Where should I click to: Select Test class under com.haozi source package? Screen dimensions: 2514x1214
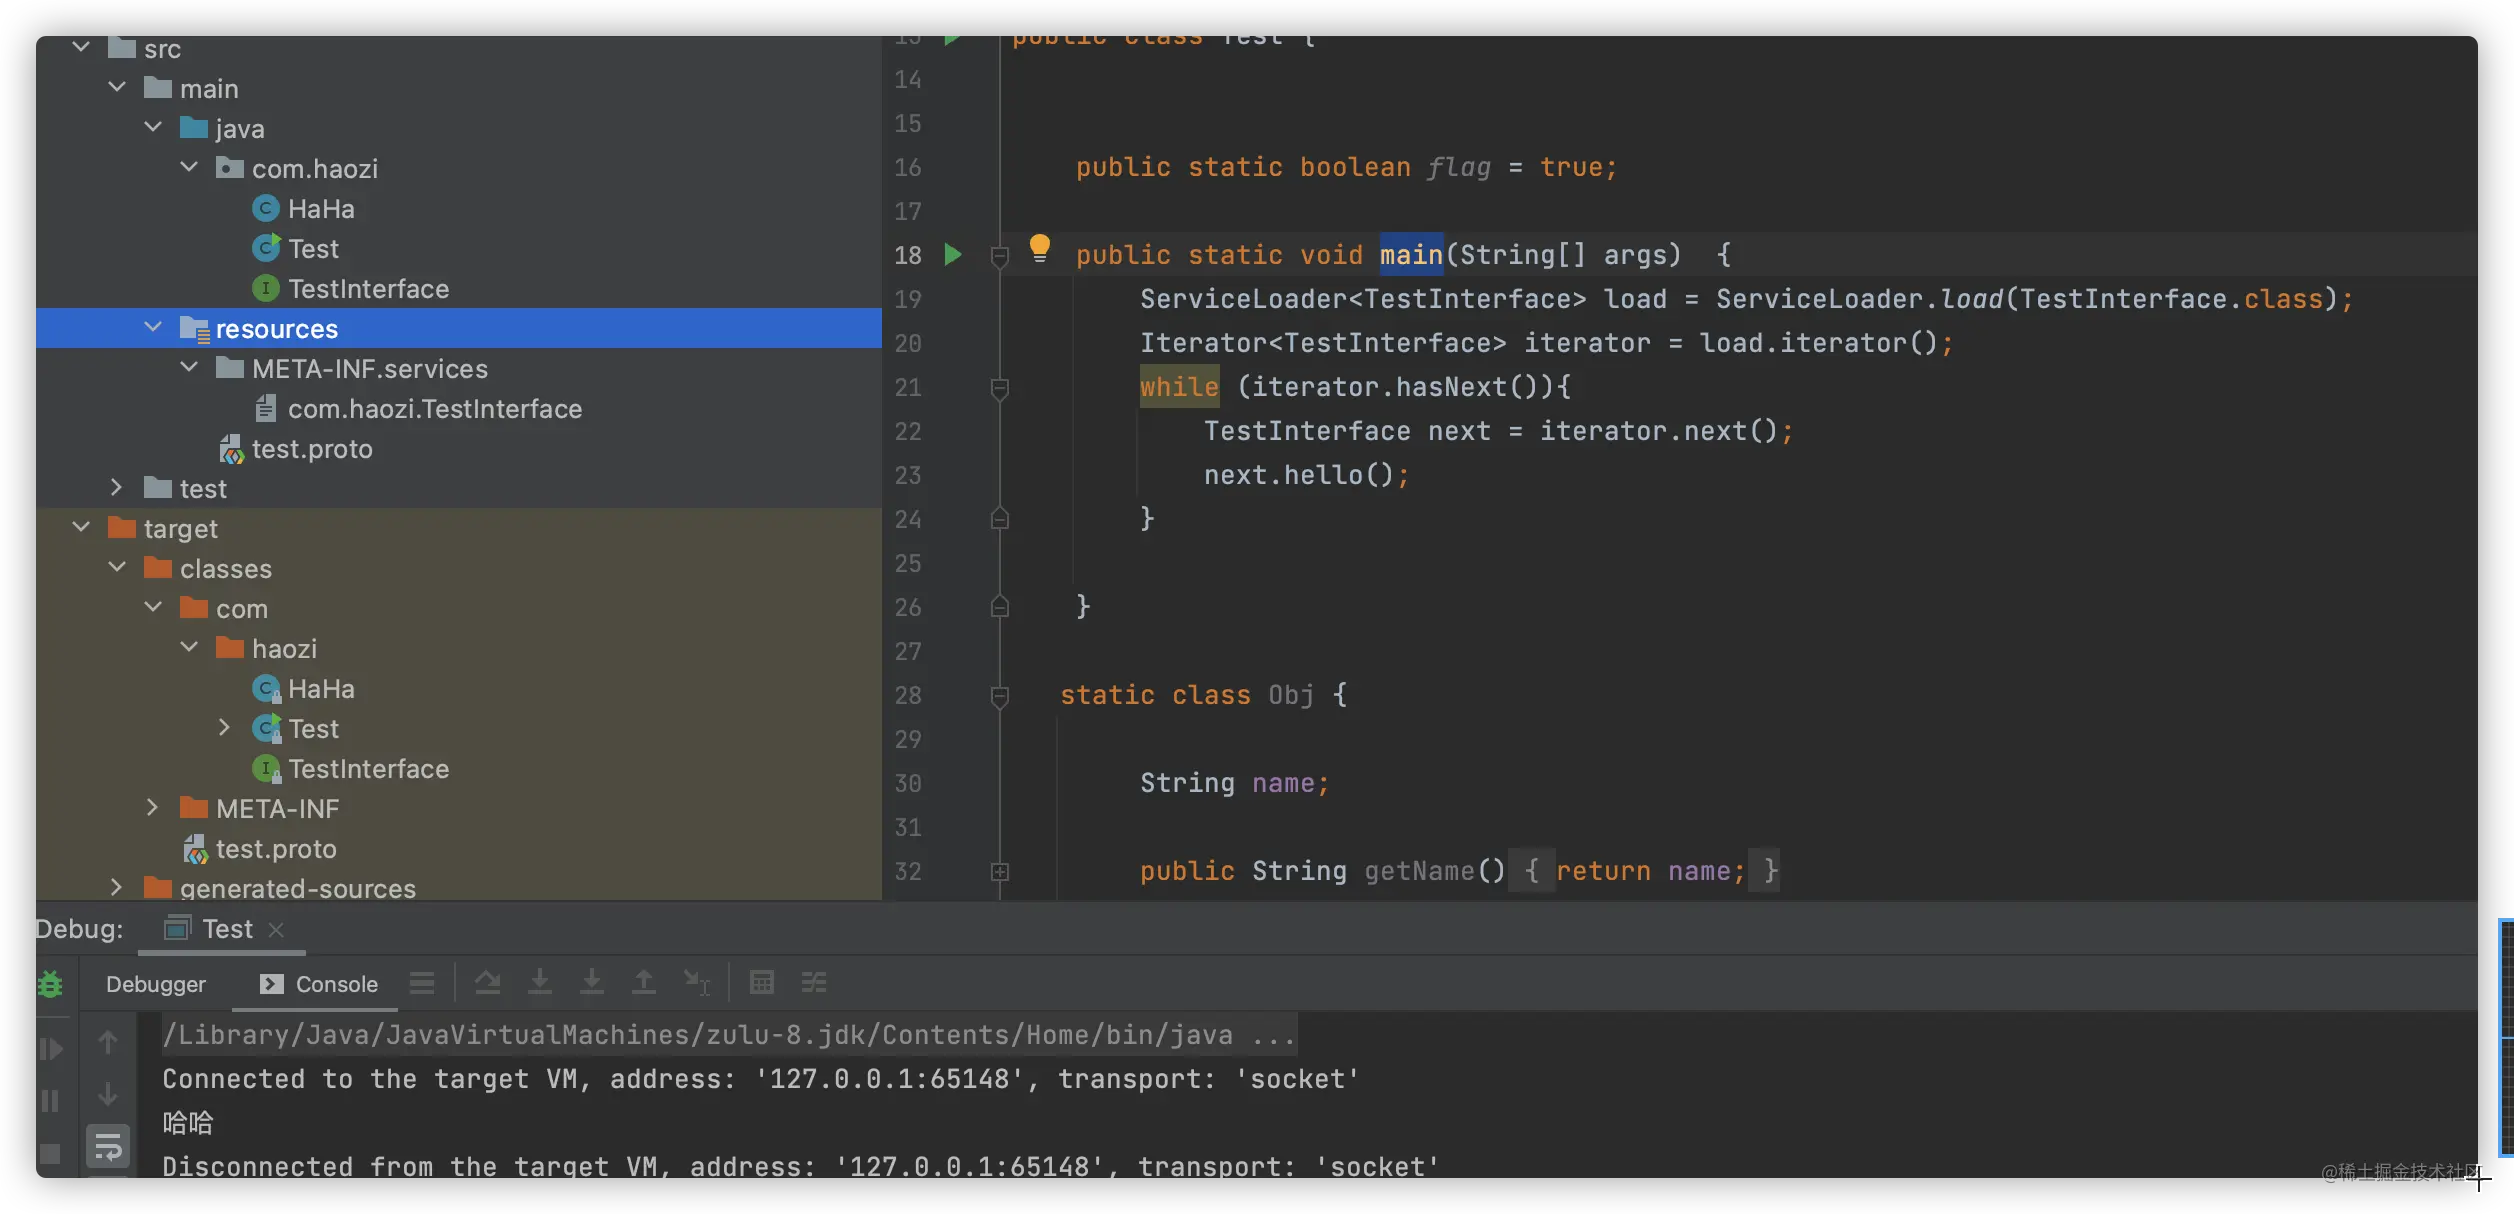coord(296,249)
